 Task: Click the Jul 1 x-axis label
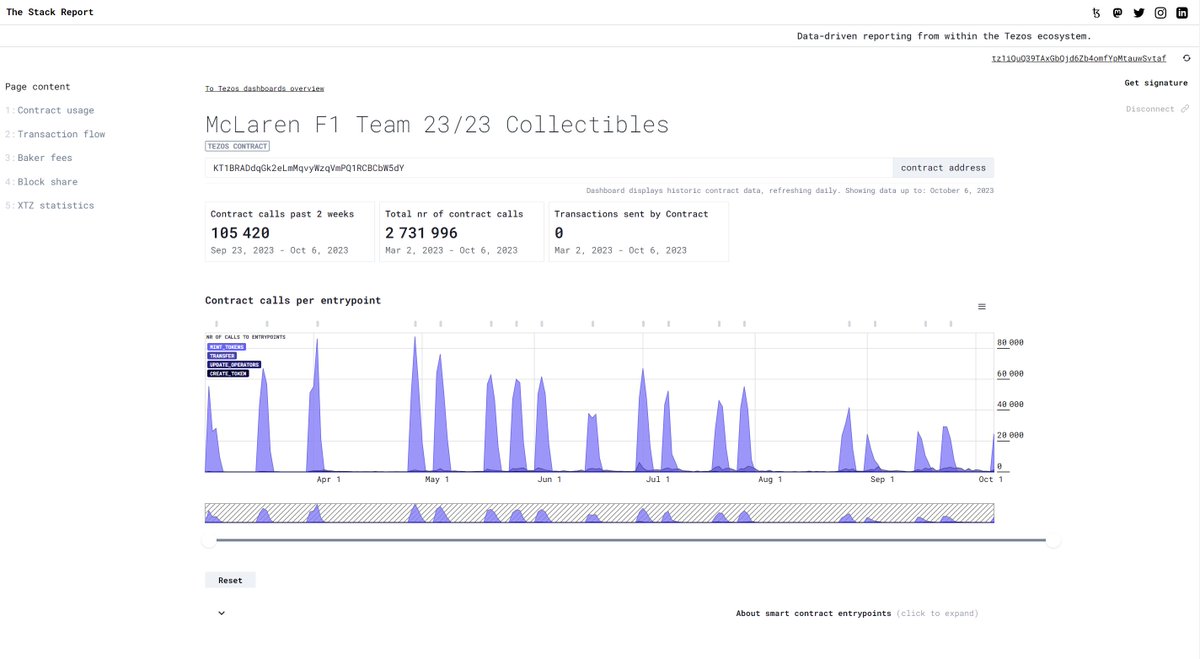[x=658, y=480]
